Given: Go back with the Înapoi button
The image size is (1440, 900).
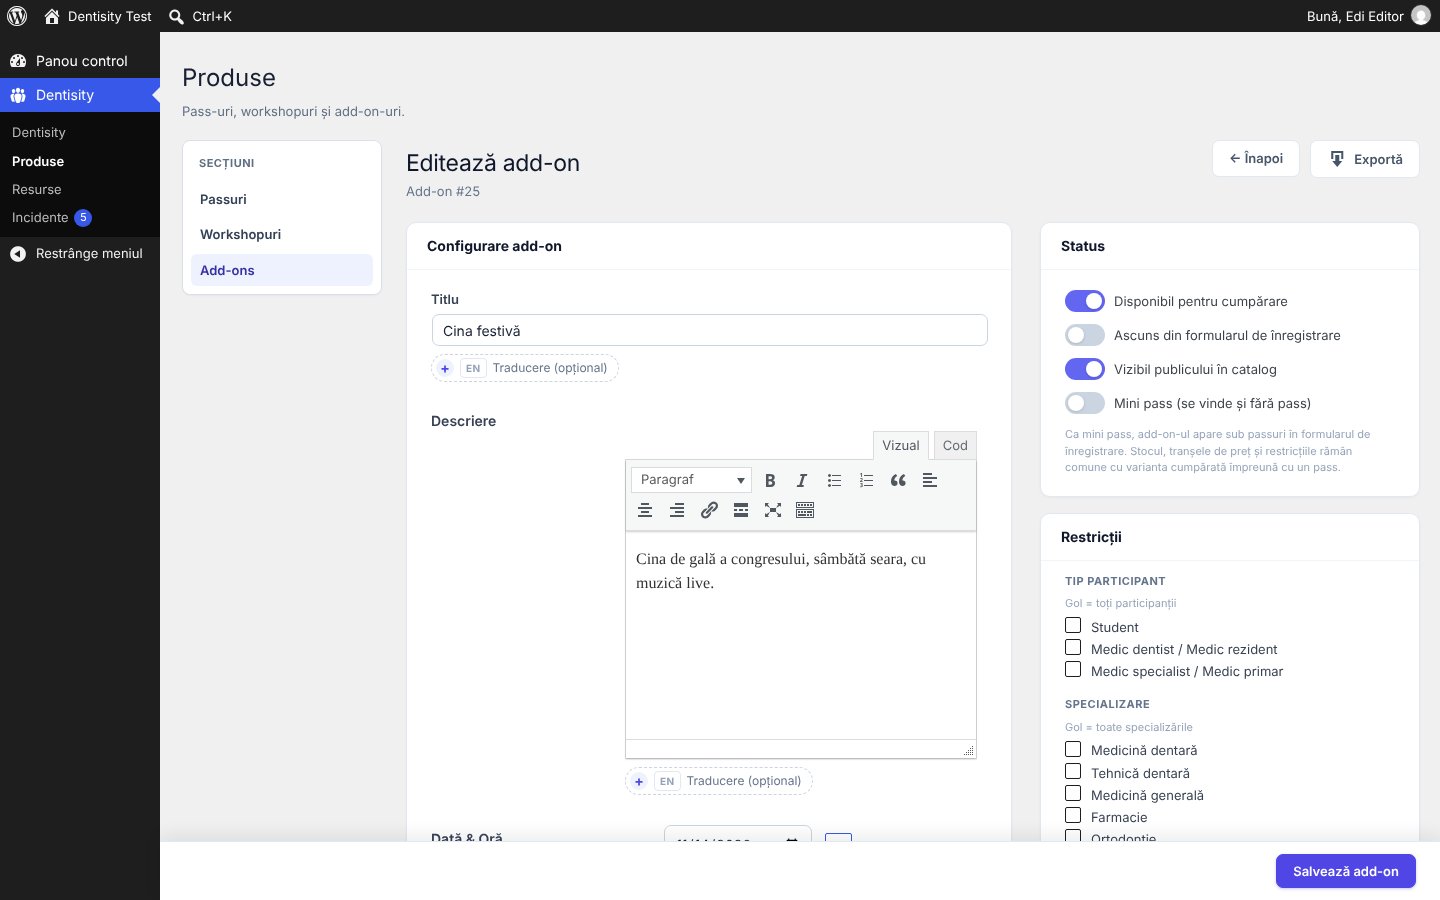Looking at the screenshot, I should click(1256, 159).
